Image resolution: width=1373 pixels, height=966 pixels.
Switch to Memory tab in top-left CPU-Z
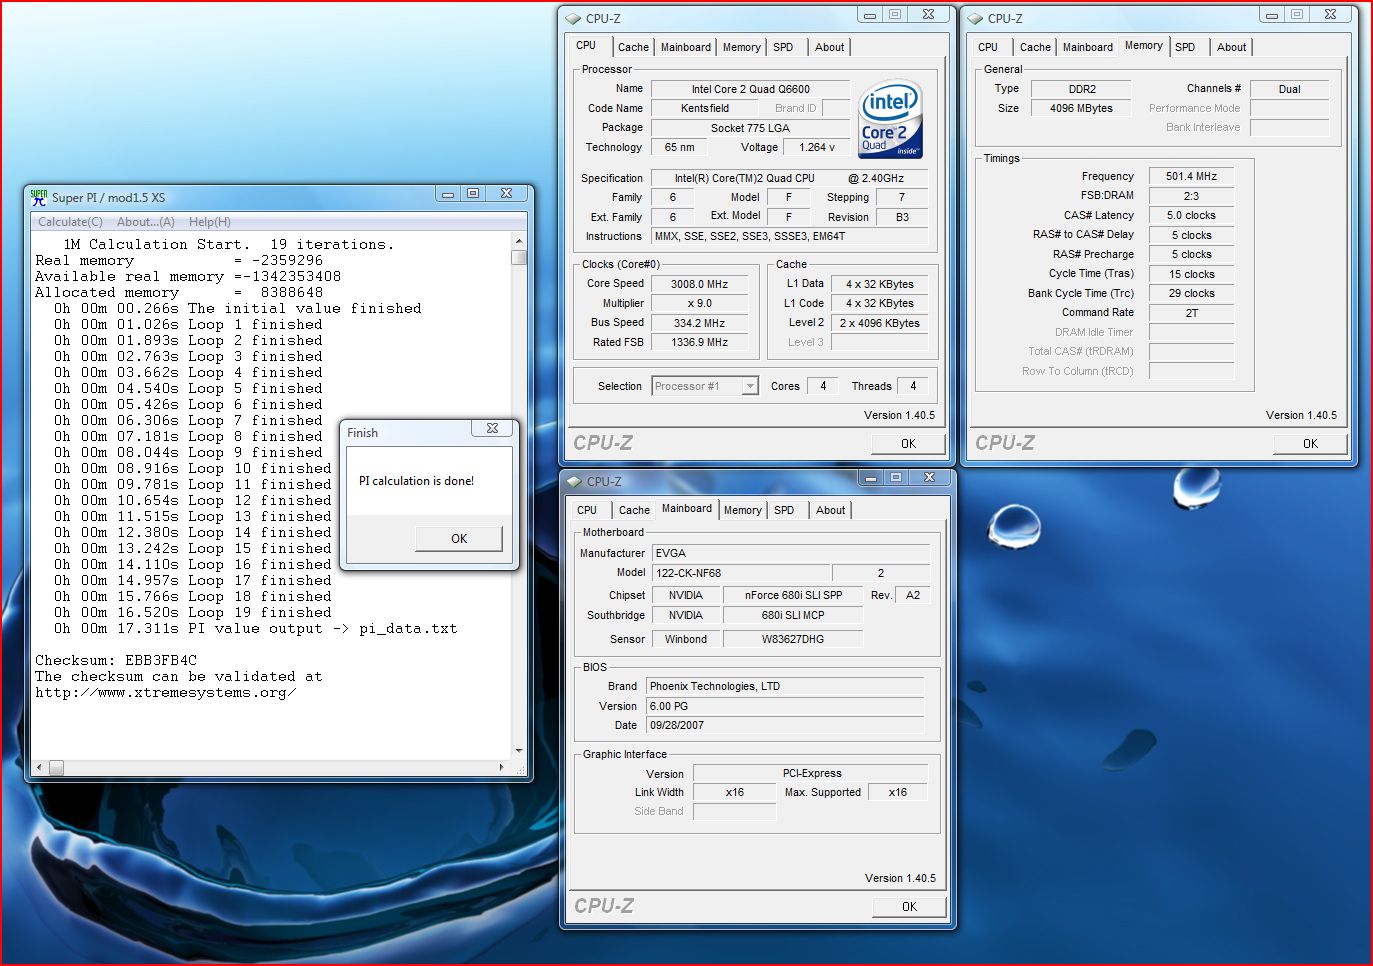point(742,47)
